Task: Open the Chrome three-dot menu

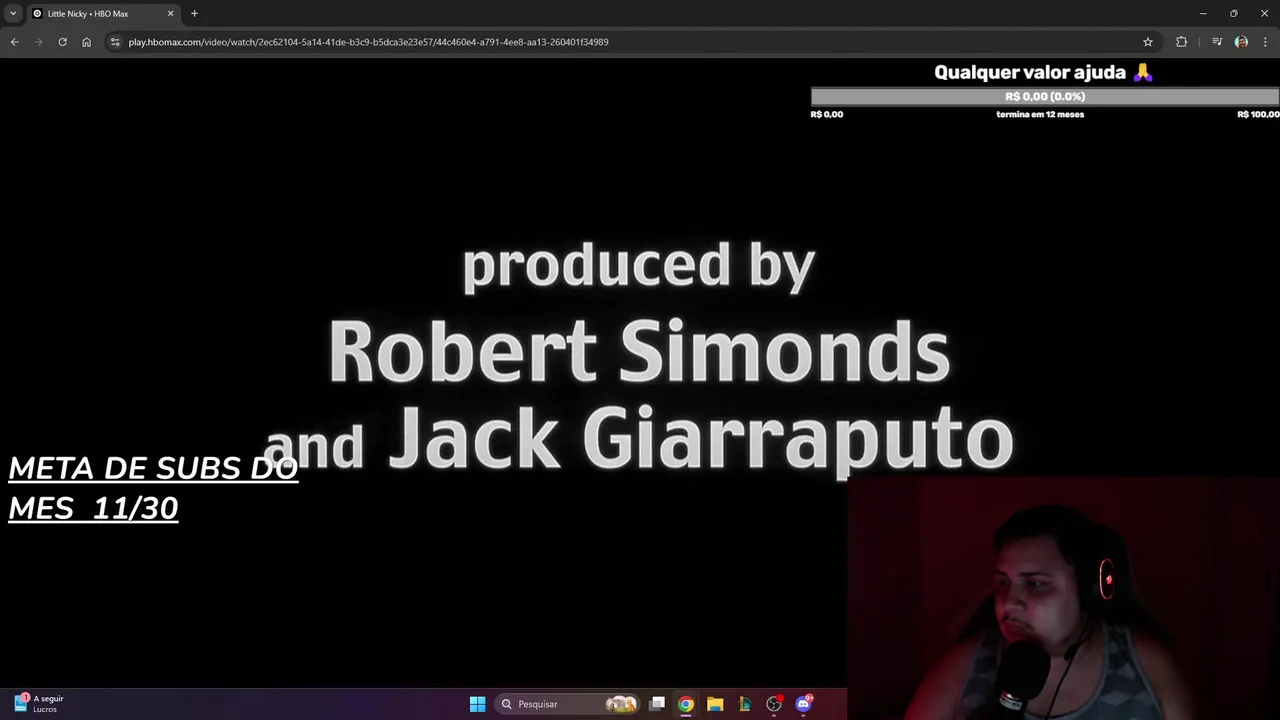Action: coord(1265,42)
